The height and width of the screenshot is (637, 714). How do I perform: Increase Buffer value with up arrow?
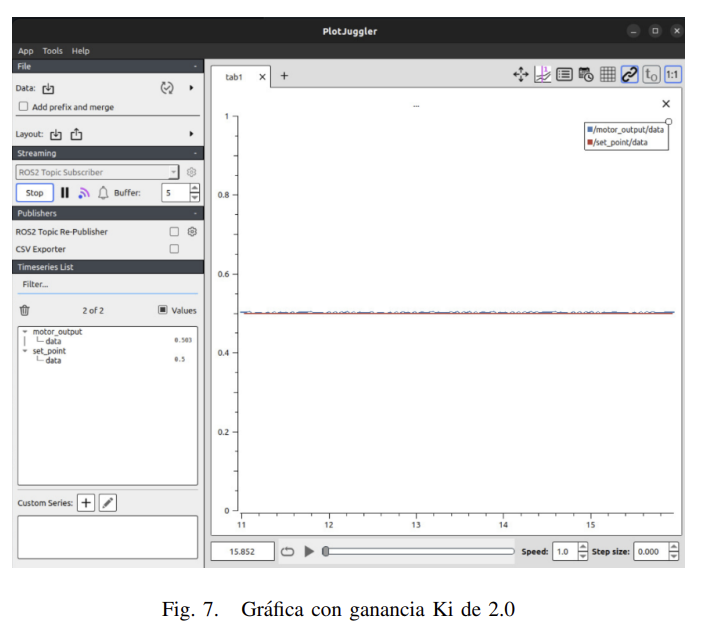pos(195,188)
